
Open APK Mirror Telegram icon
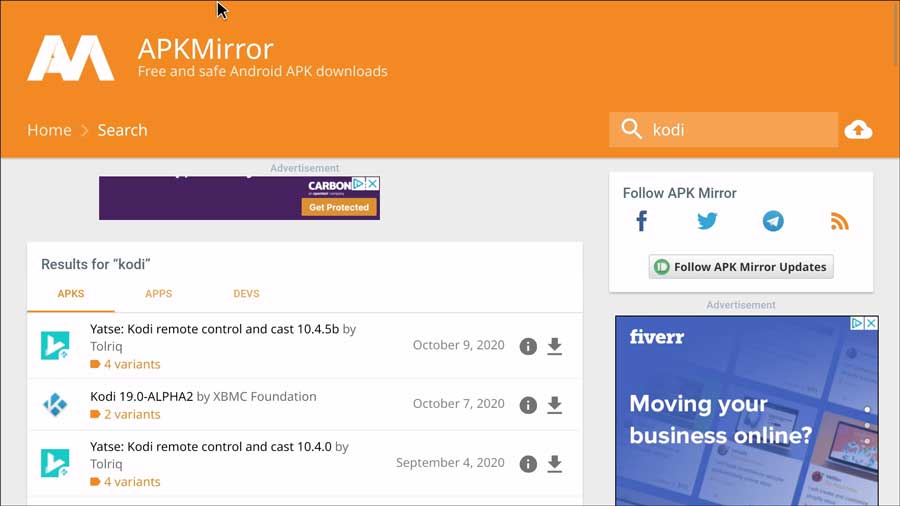point(773,221)
